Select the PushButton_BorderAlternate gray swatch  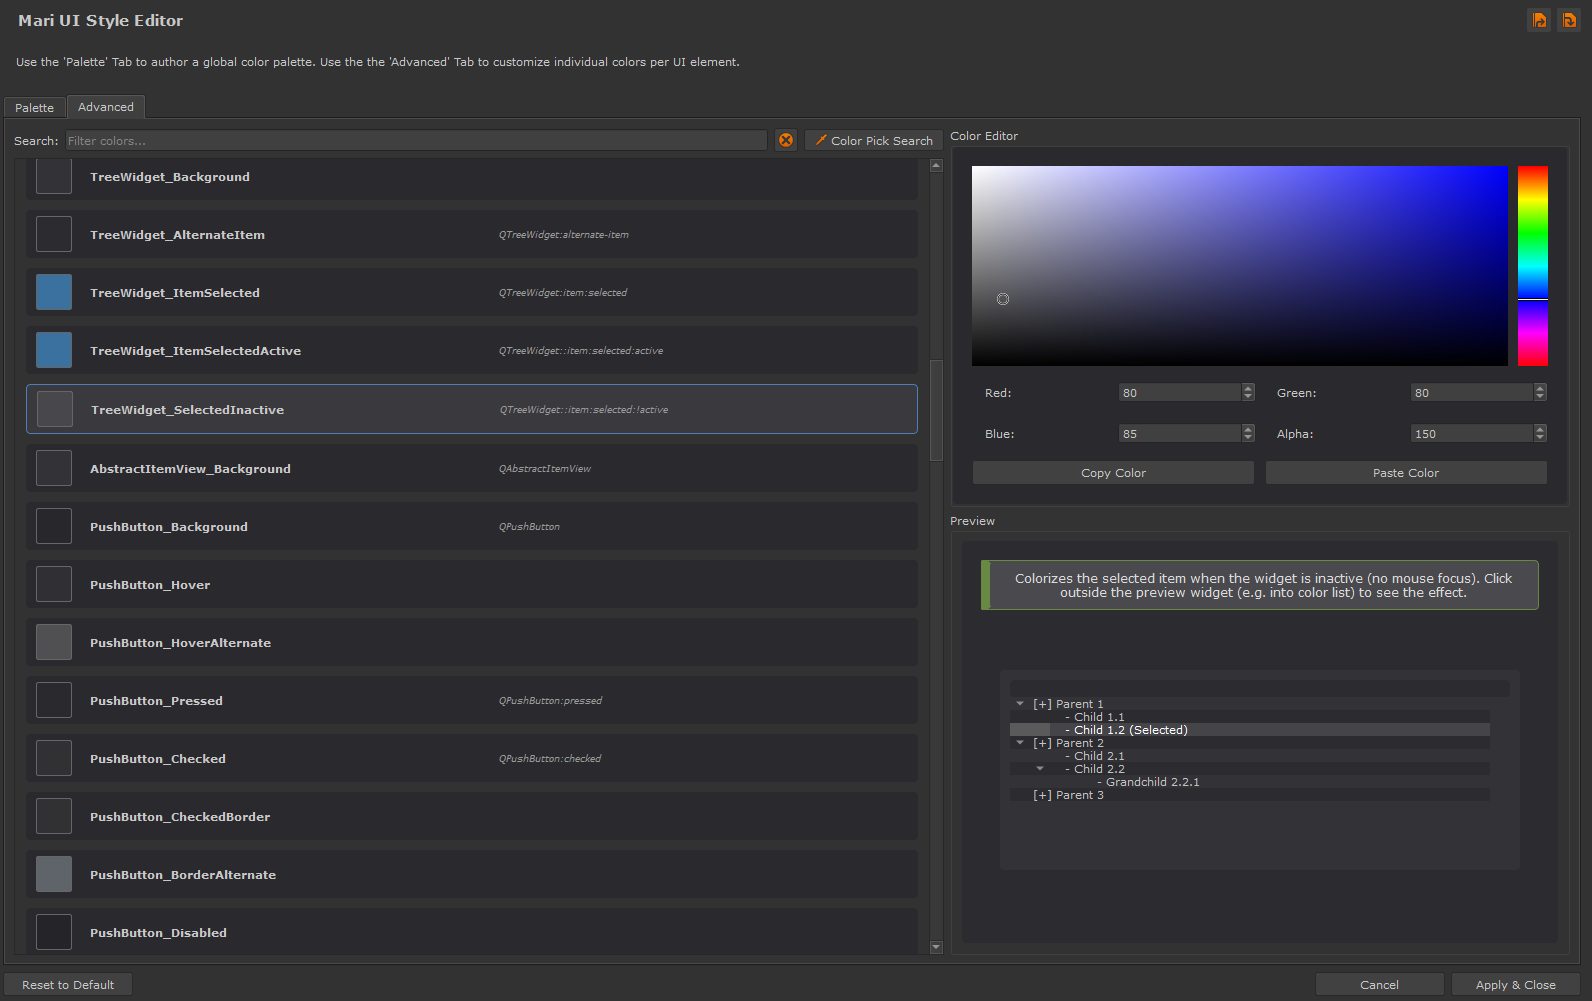[54, 875]
